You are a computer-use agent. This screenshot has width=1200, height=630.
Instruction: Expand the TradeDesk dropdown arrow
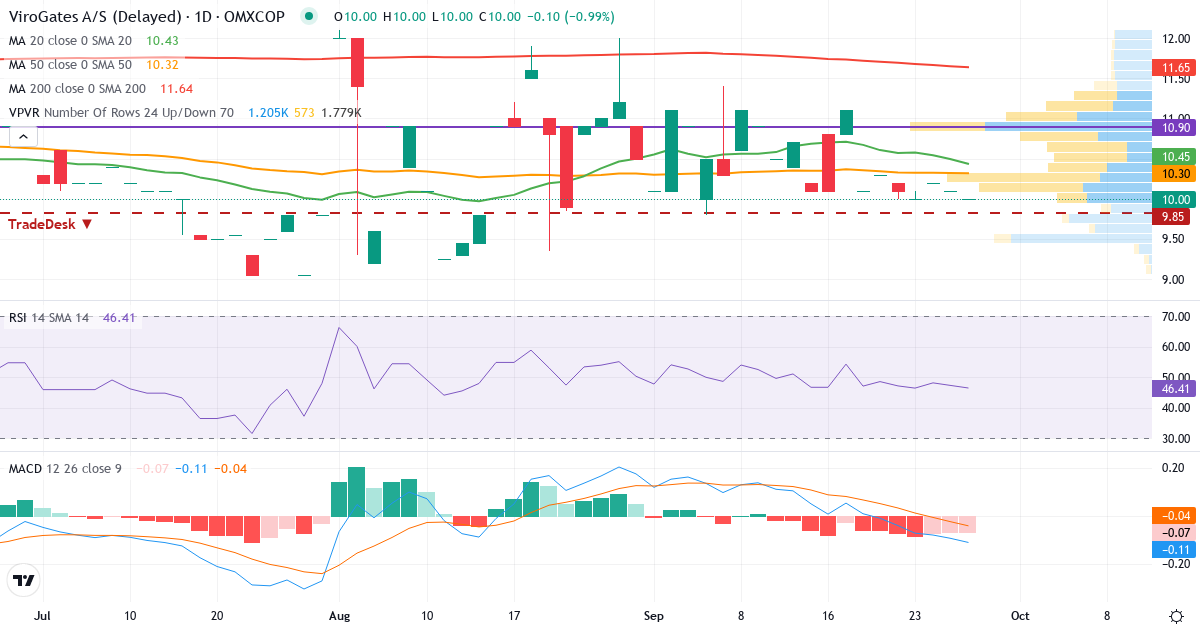click(88, 224)
